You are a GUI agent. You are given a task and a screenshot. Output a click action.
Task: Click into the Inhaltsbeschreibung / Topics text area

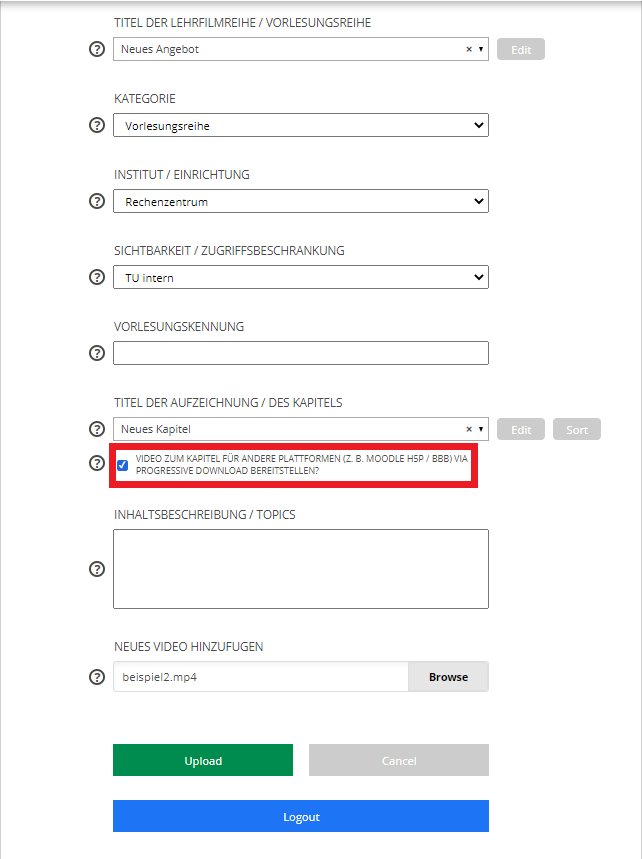click(300, 569)
